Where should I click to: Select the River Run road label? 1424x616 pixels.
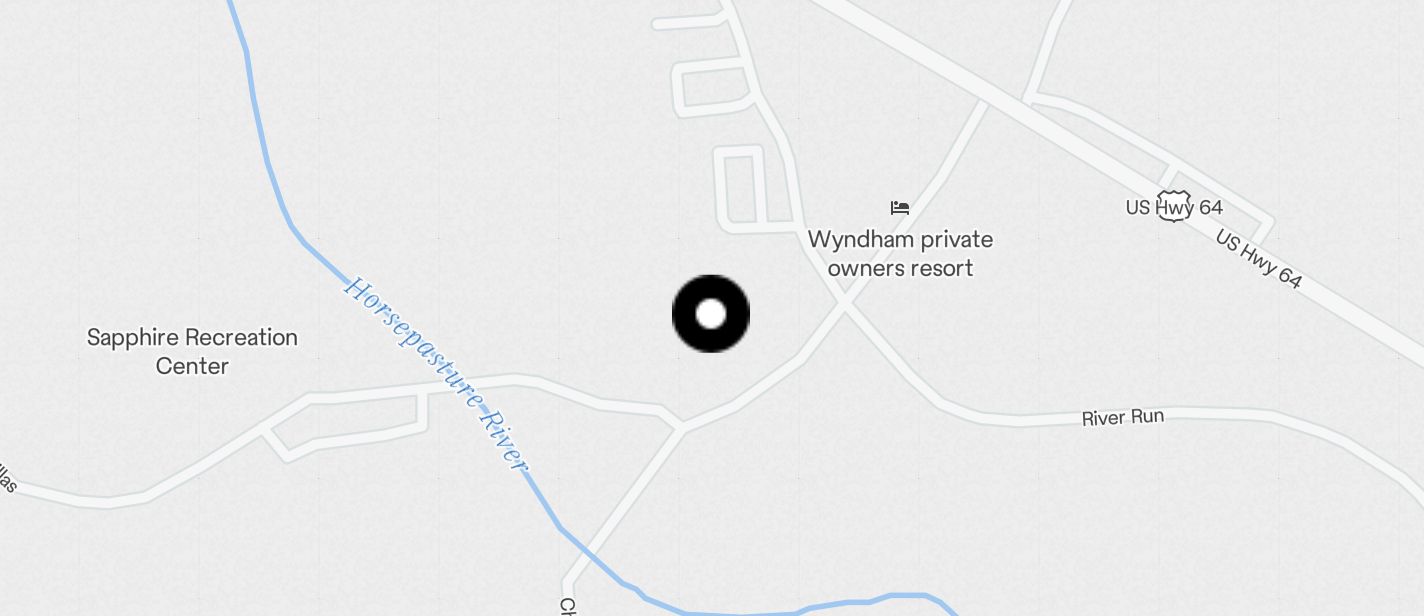tap(1123, 417)
